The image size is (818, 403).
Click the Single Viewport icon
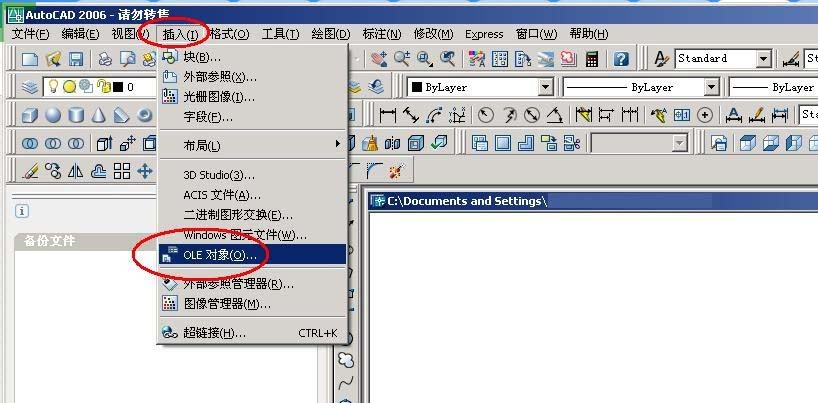coord(503,143)
